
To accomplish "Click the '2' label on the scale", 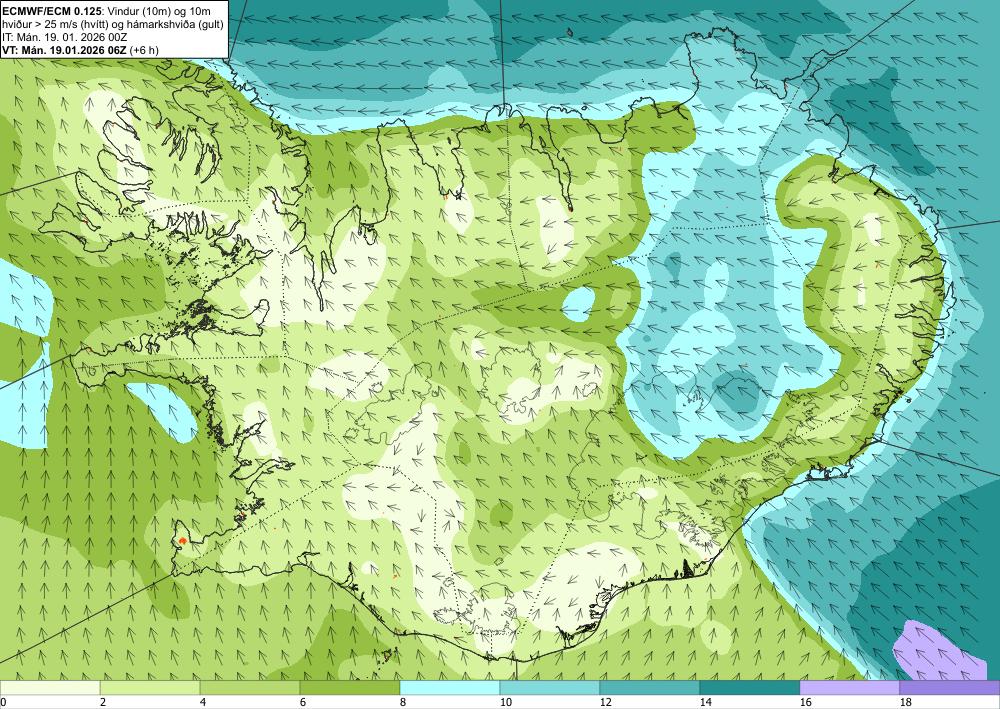I will click(x=103, y=703).
